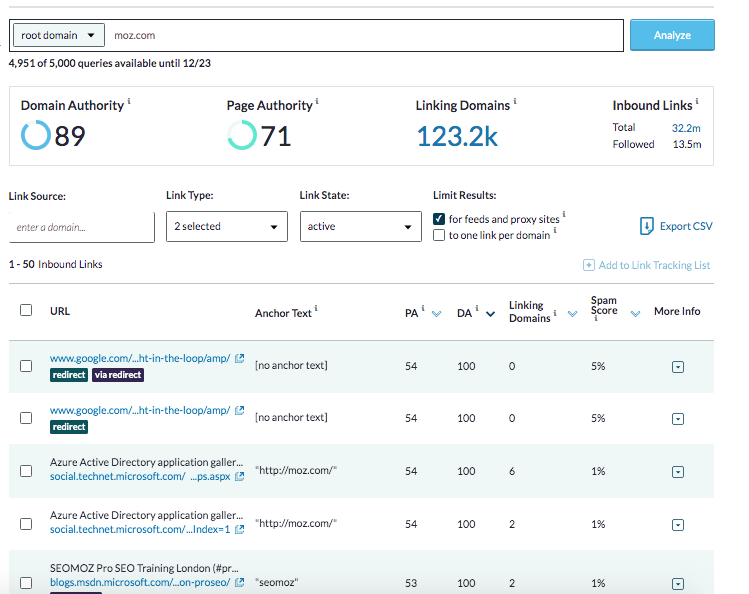Viewport: 749px width, 594px height.
Task: Expand More Info for technet ...Index=1 row
Action: pos(678,525)
